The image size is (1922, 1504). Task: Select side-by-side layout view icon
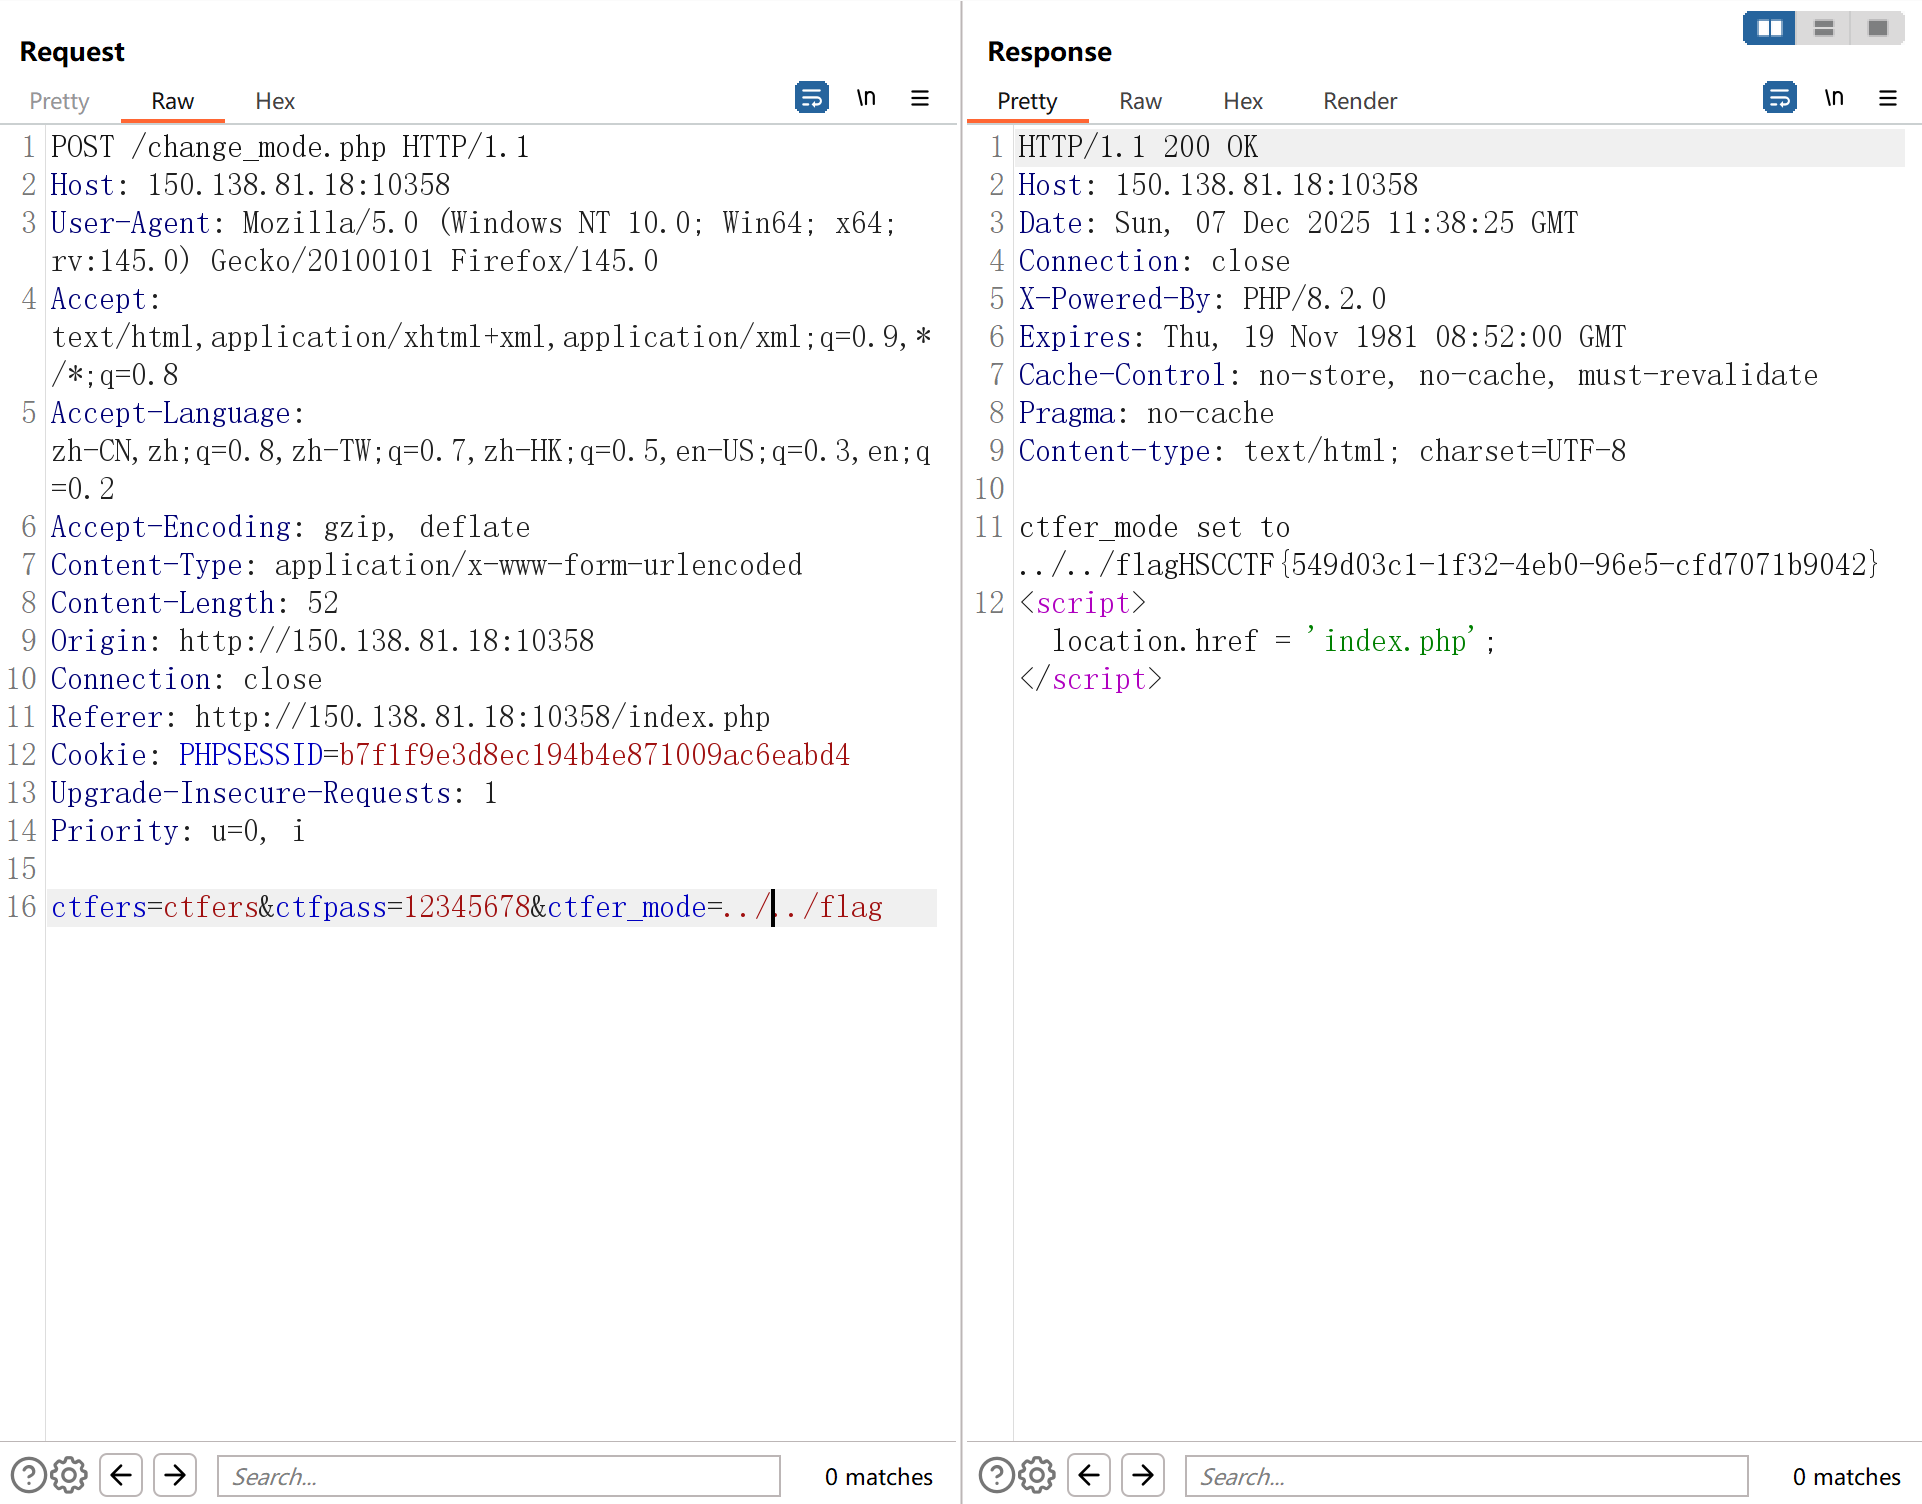[1769, 28]
